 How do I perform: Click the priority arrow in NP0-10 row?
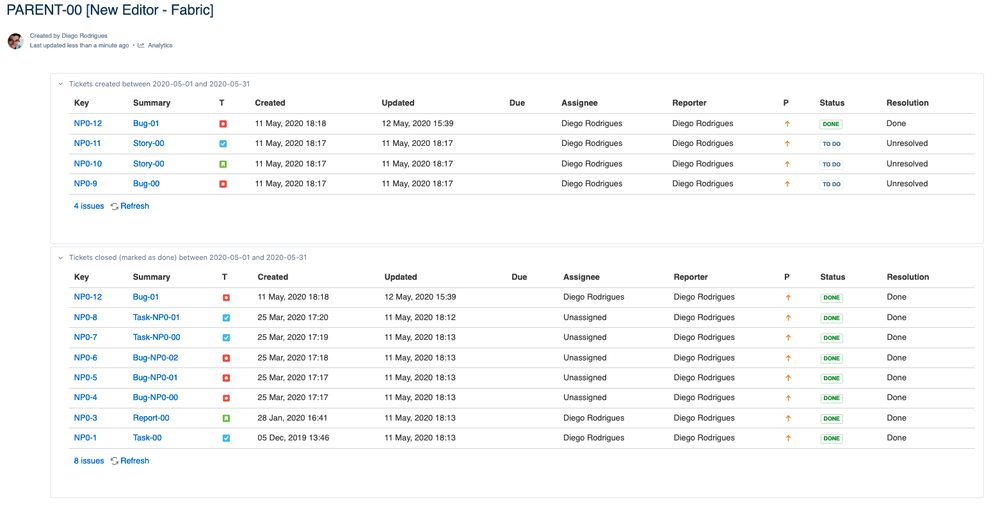pos(787,164)
